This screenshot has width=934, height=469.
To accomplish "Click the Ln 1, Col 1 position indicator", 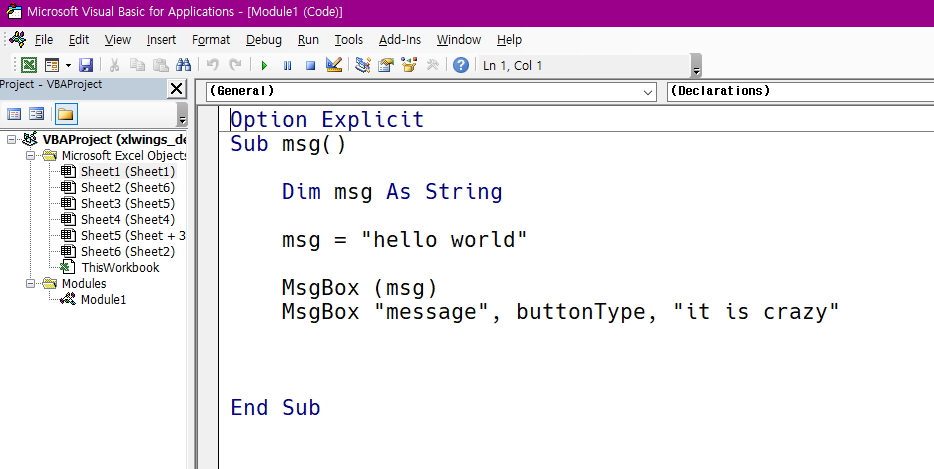I will coord(513,66).
